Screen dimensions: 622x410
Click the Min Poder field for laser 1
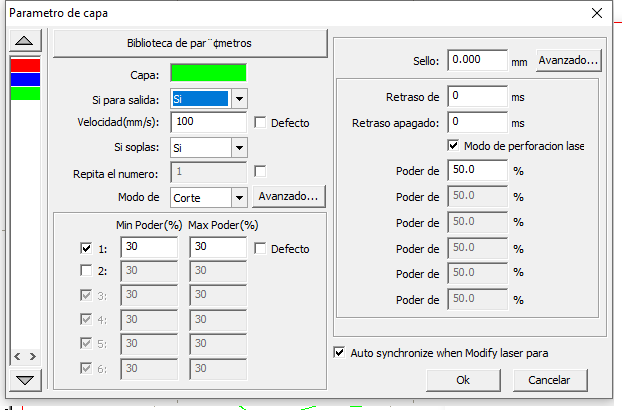click(x=149, y=247)
